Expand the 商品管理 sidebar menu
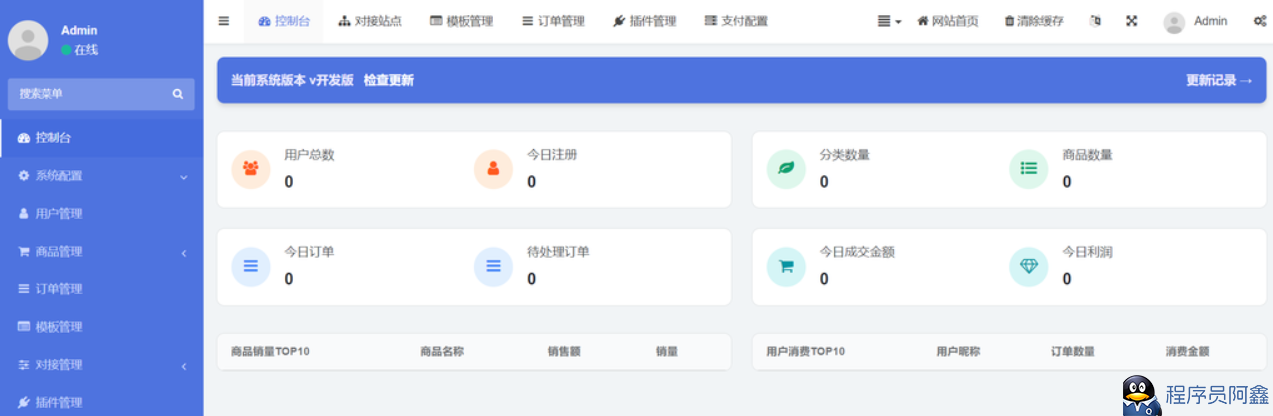This screenshot has height=416, width=1273. pos(102,252)
